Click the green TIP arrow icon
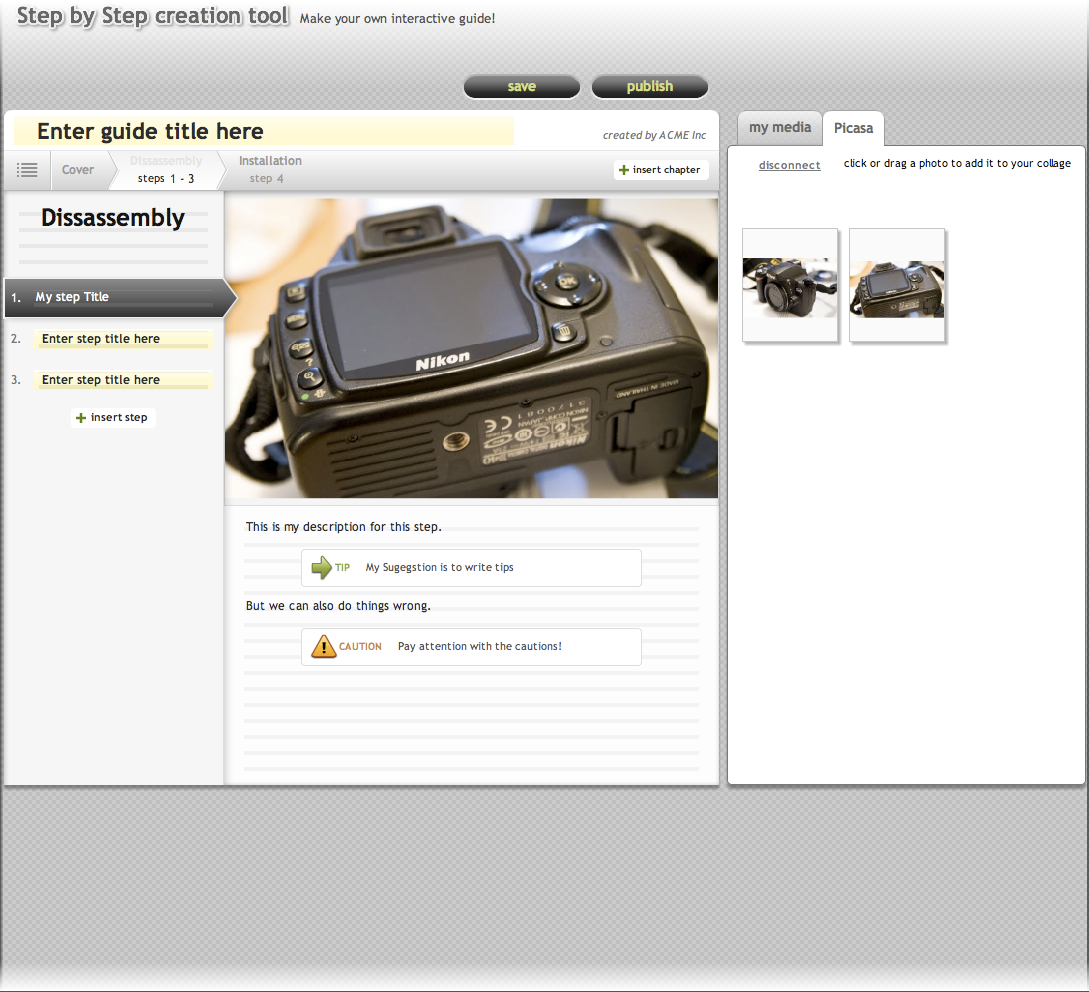 322,568
